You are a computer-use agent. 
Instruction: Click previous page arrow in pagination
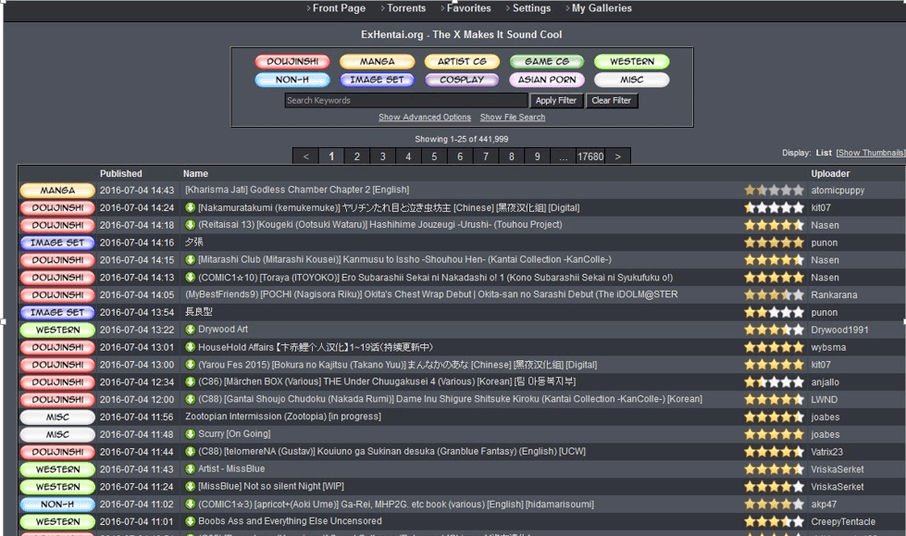coord(306,157)
